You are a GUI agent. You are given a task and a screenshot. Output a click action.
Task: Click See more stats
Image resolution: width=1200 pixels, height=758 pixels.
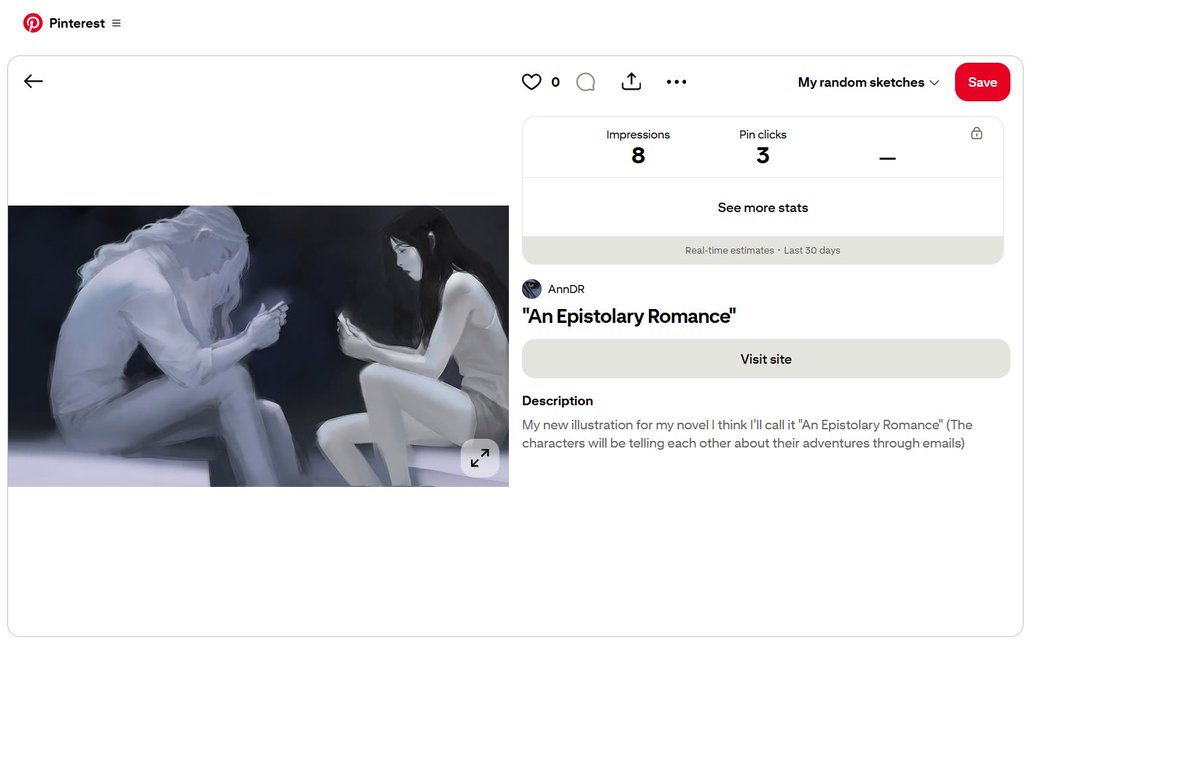click(763, 208)
